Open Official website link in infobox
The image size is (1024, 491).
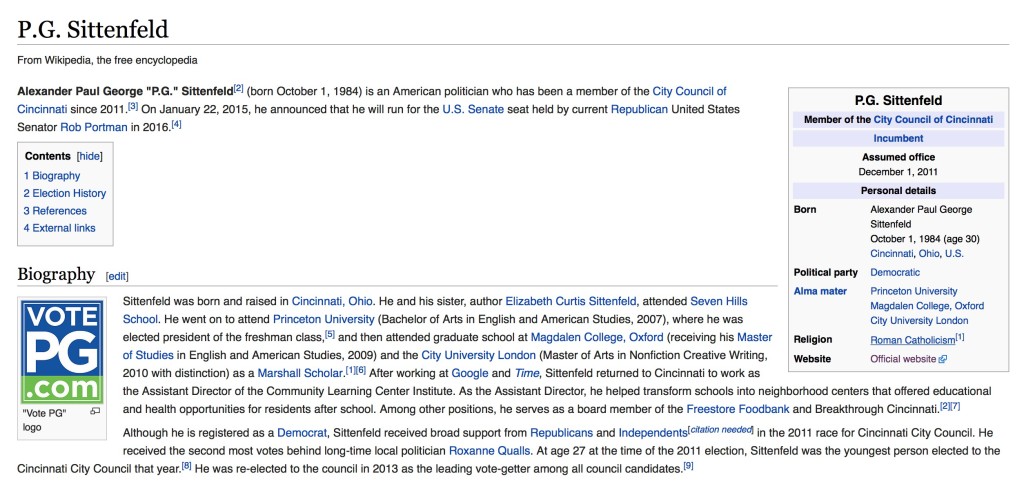tap(903, 359)
